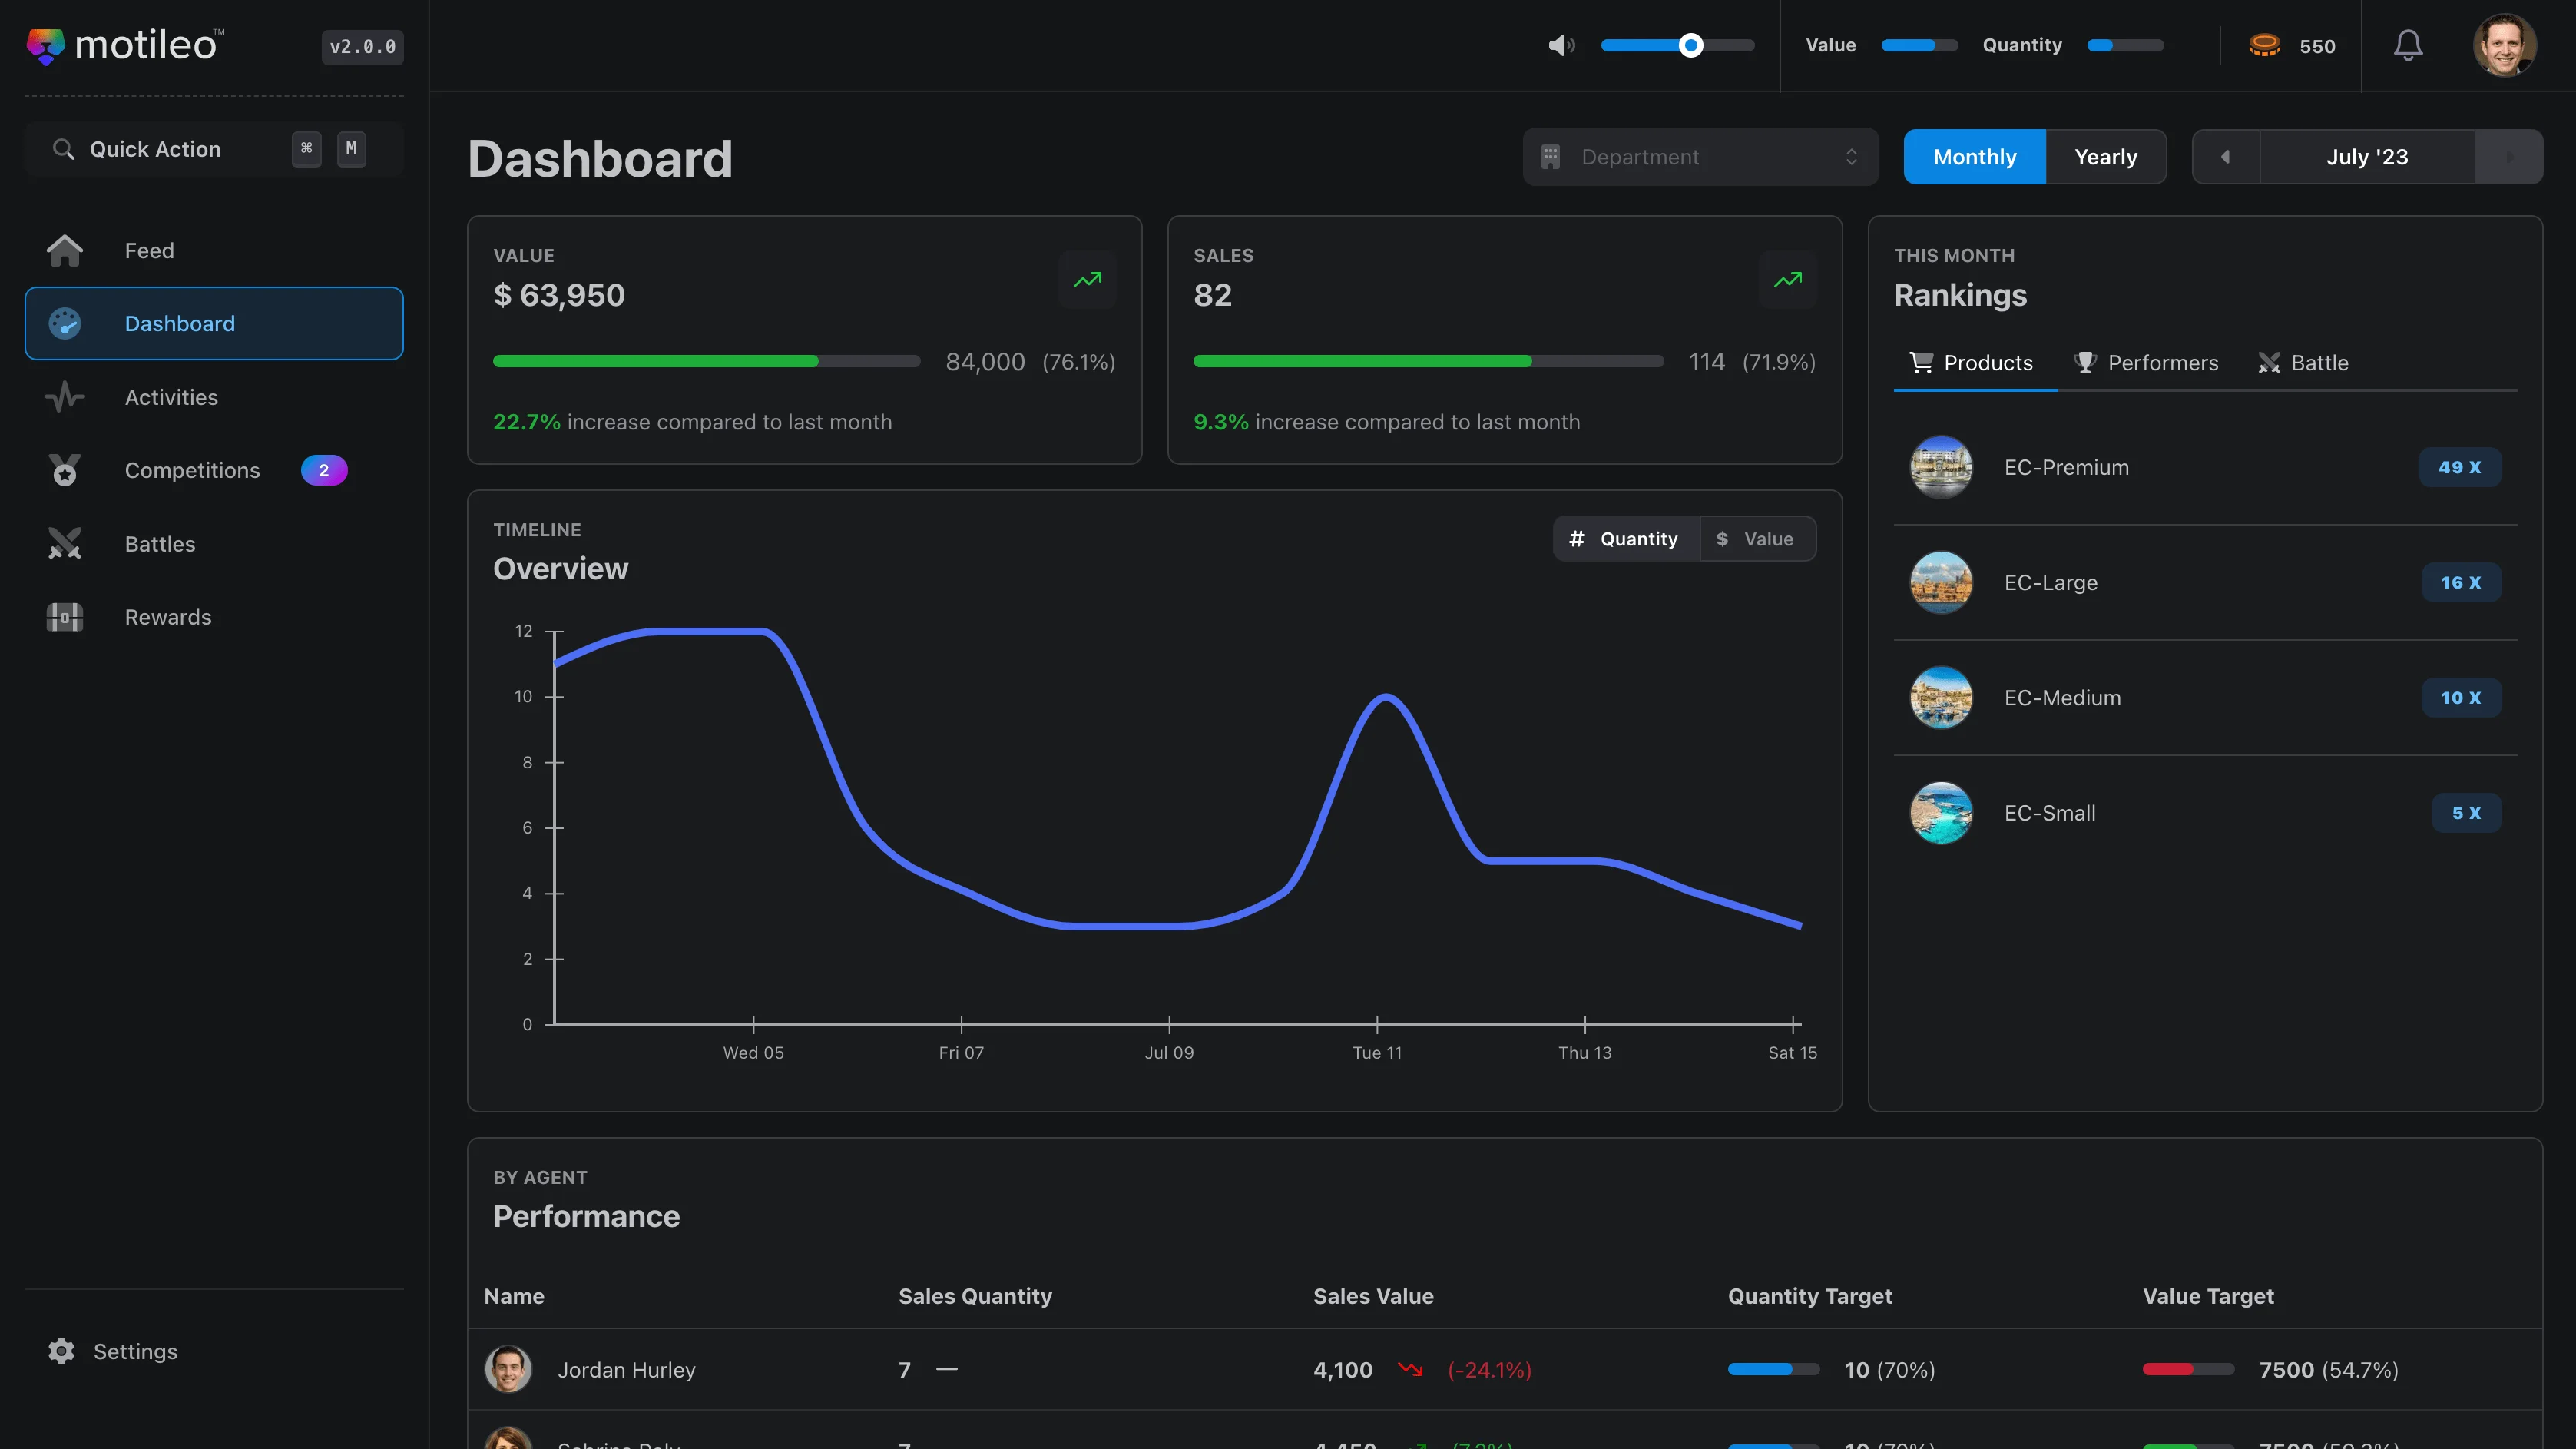The width and height of the screenshot is (2576, 1449).
Task: Click the Tue 11 label on timeline axis
Action: click(1377, 1052)
